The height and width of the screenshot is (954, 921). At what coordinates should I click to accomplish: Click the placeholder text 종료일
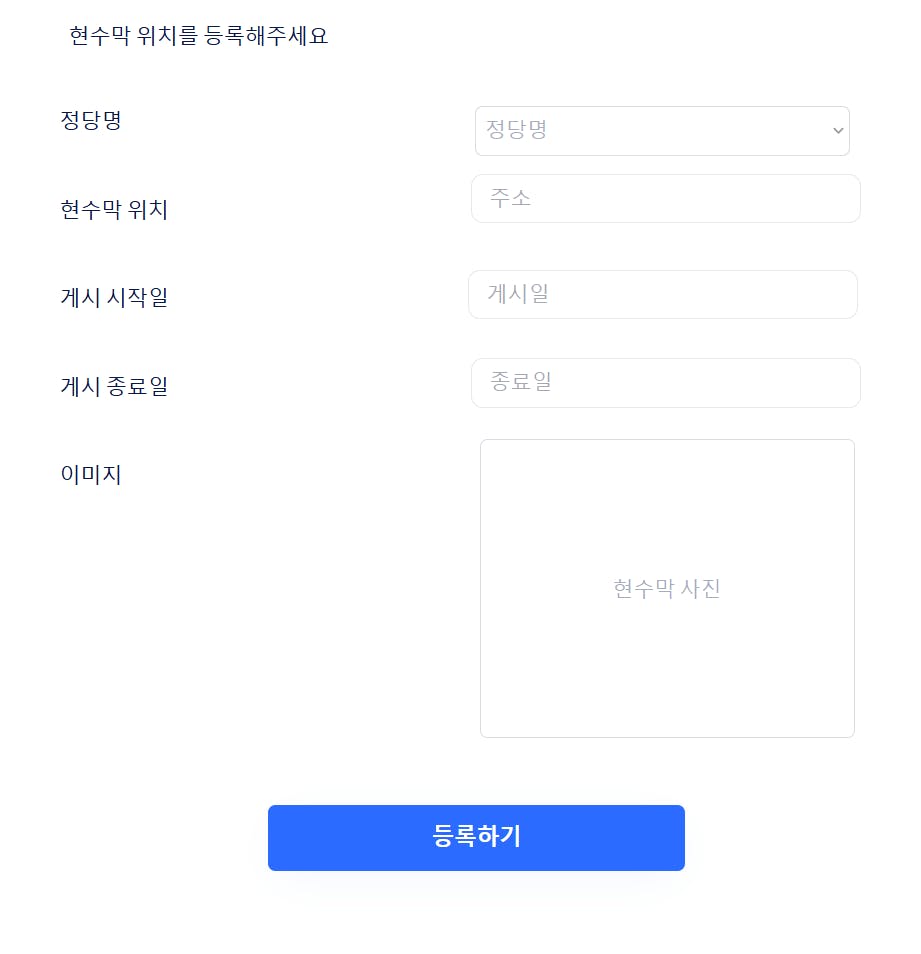click(x=519, y=382)
